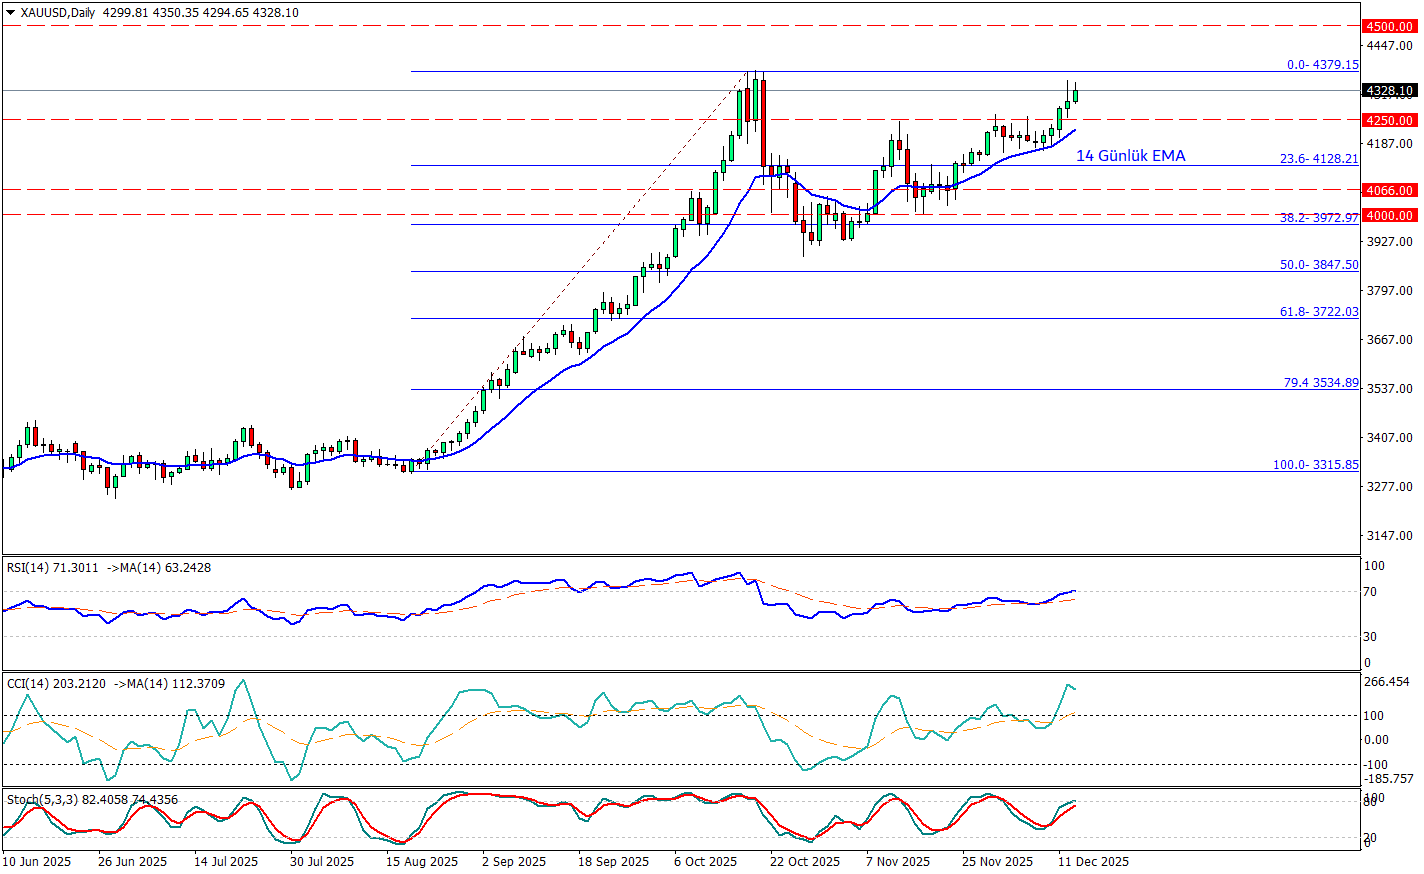
Task: Click the Fibonacci 79.4 3534.89 label
Action: coord(1320,383)
